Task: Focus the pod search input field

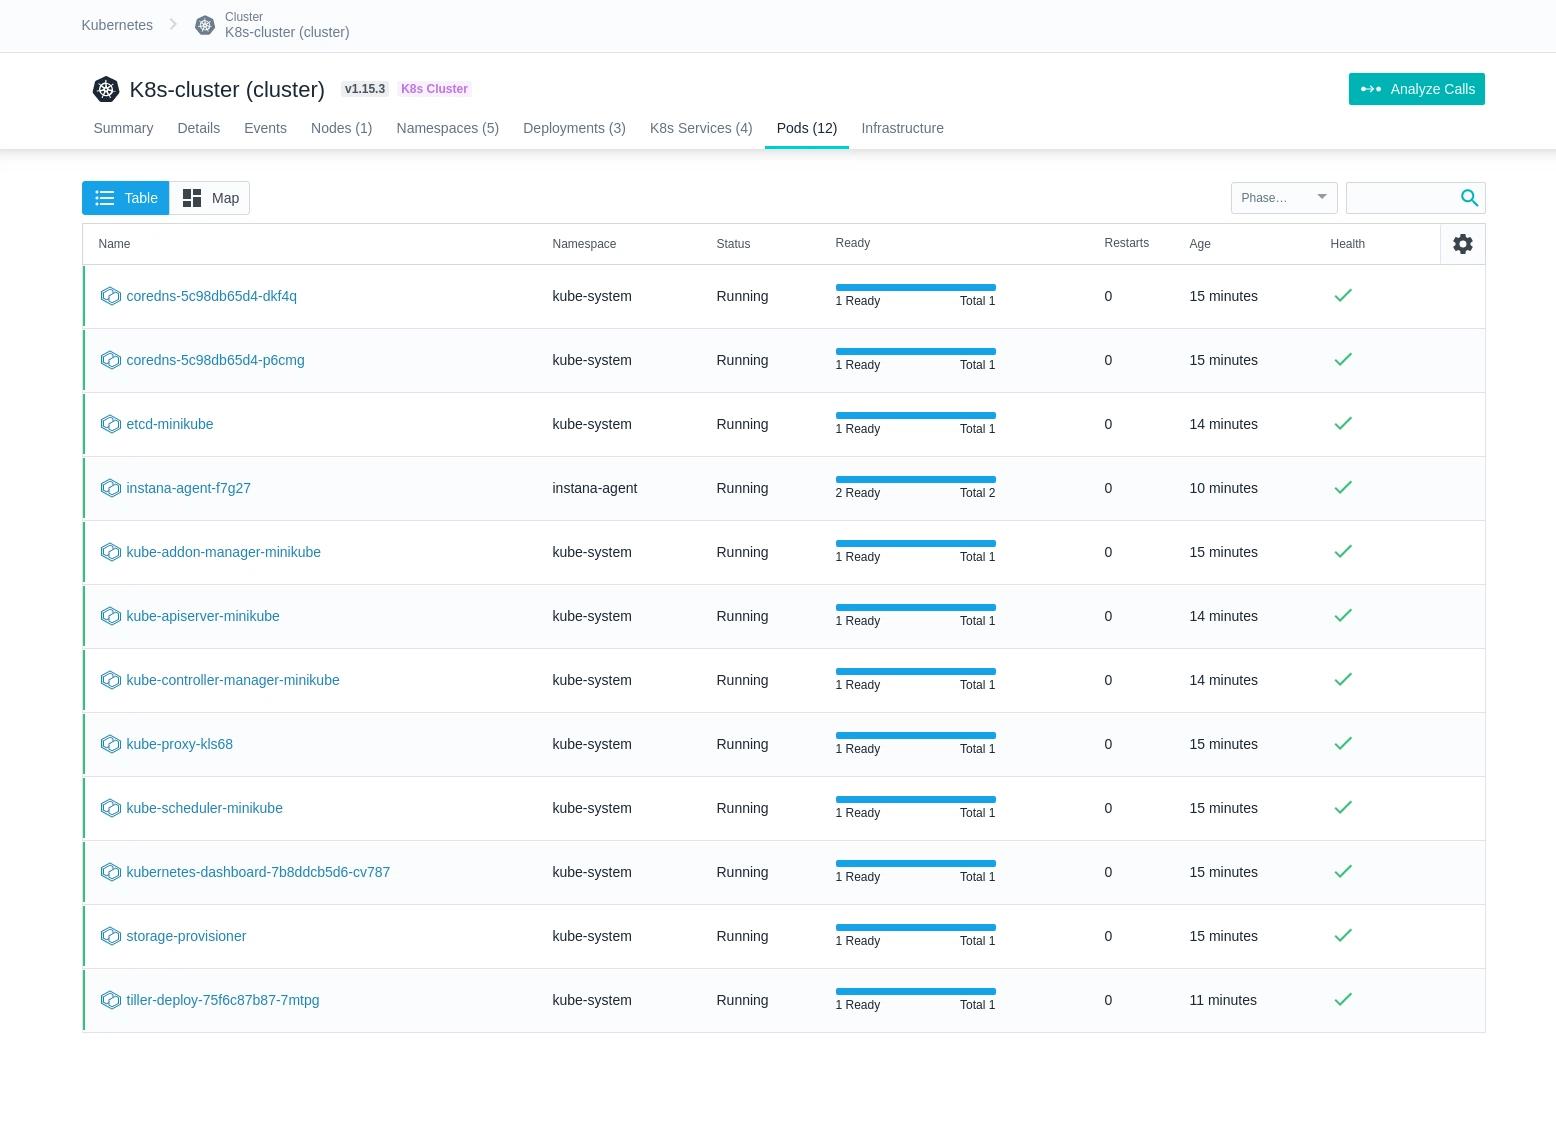Action: coord(1400,198)
